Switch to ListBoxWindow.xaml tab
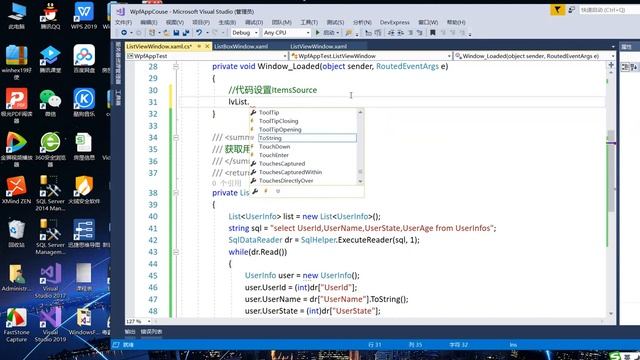This screenshot has width=640, height=360. (241, 46)
